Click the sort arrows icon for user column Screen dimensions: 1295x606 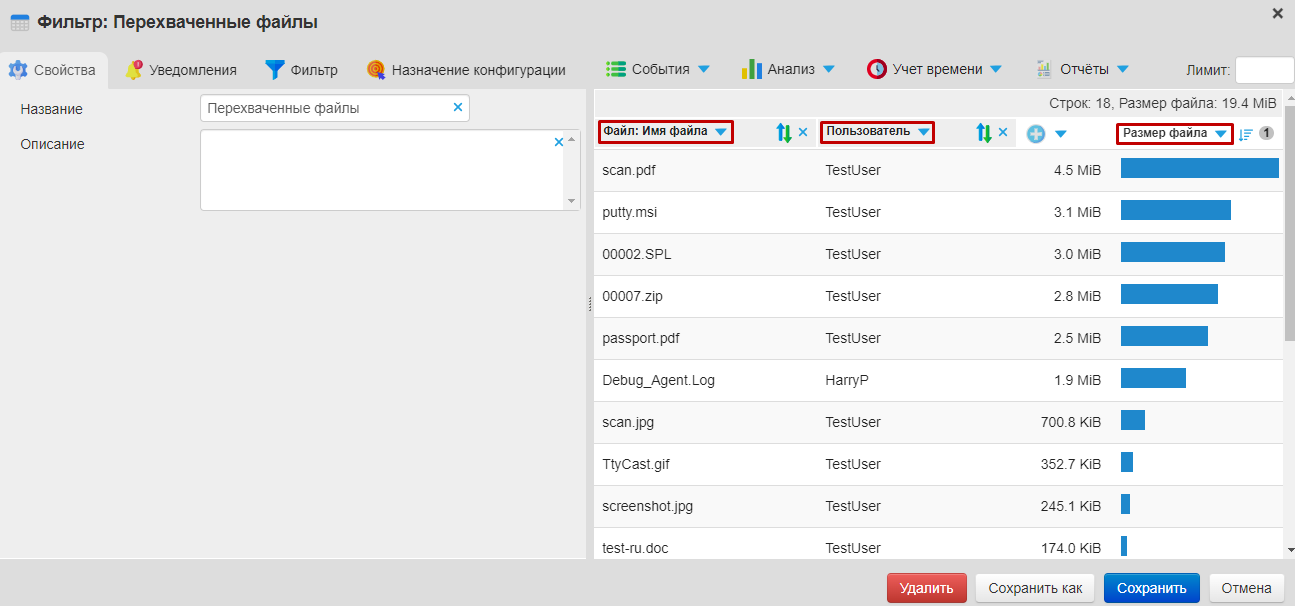[x=984, y=132]
